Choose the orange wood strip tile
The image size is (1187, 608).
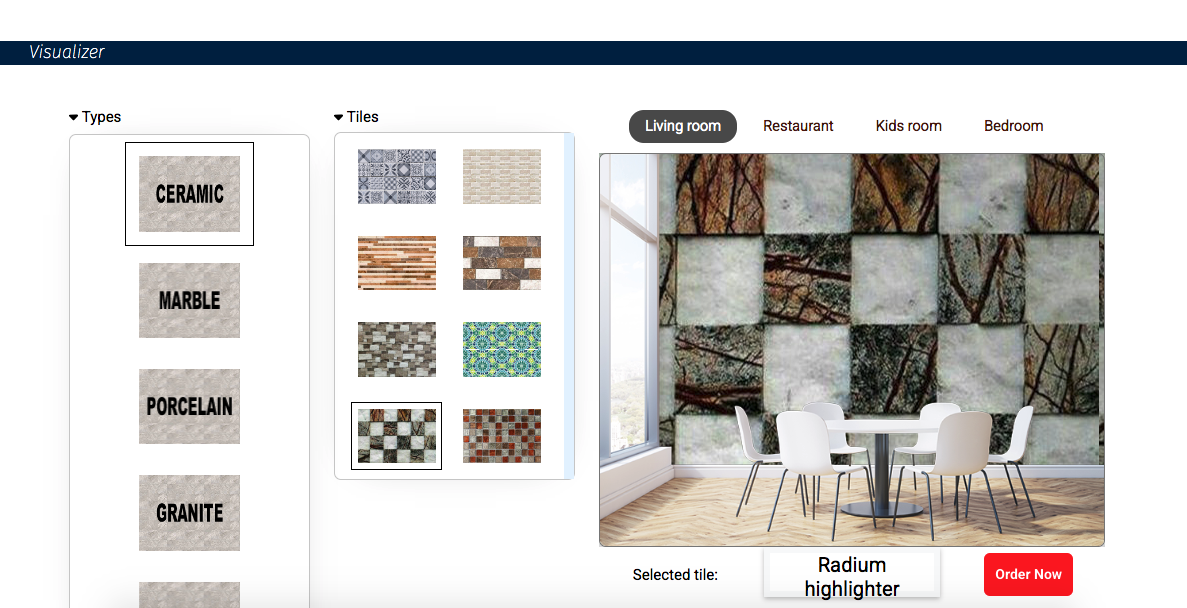tap(397, 263)
